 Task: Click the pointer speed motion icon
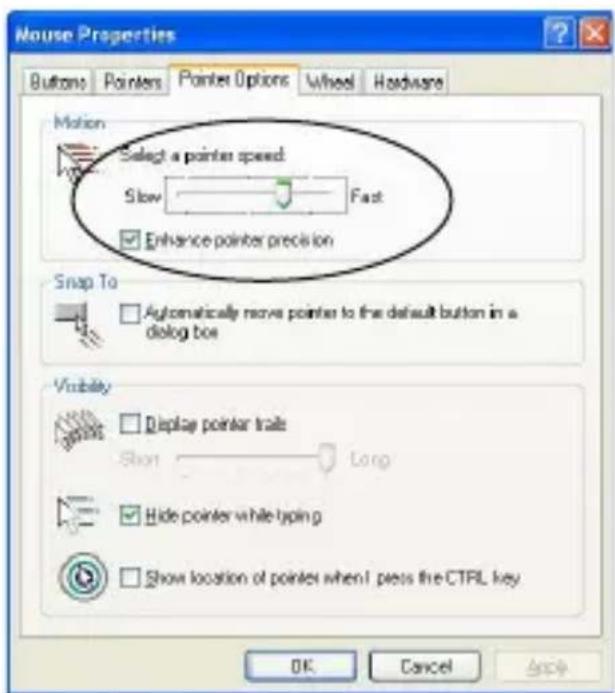point(77,161)
